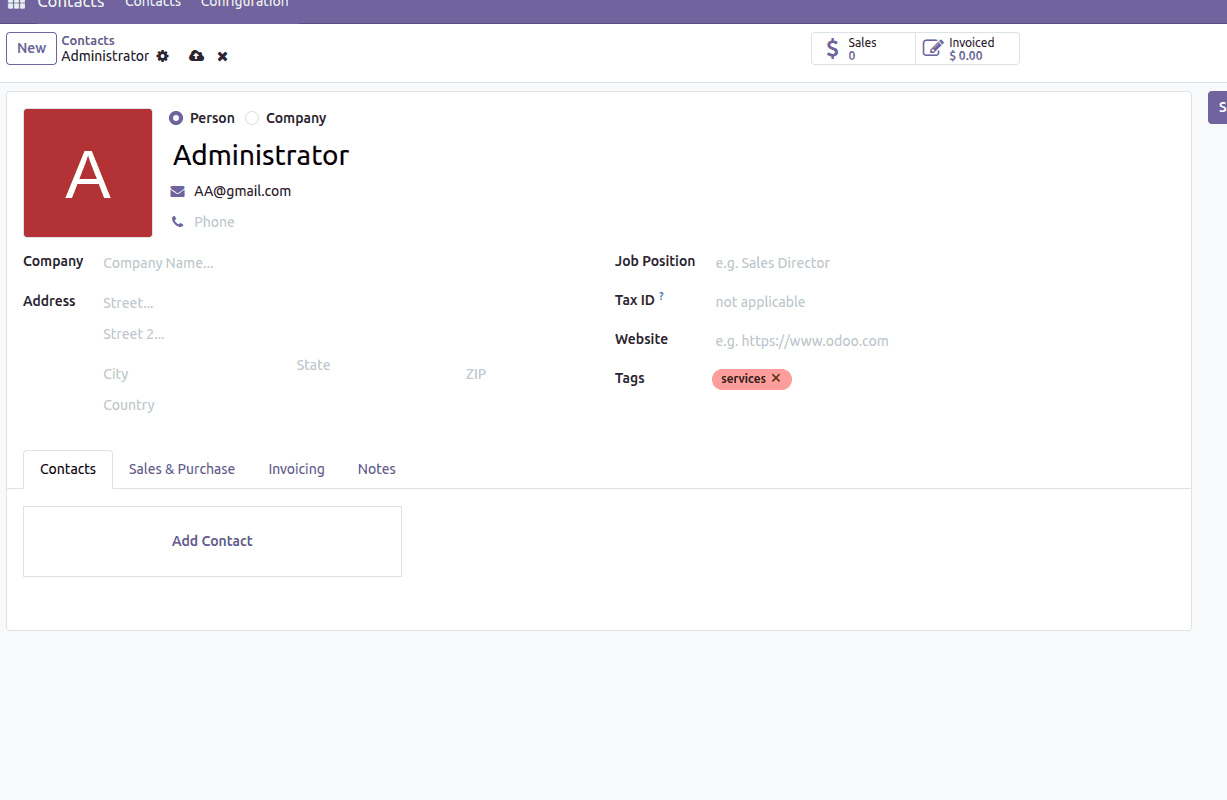Screen dimensions: 1227x800
Task: Select the Person radio button
Action: coord(175,117)
